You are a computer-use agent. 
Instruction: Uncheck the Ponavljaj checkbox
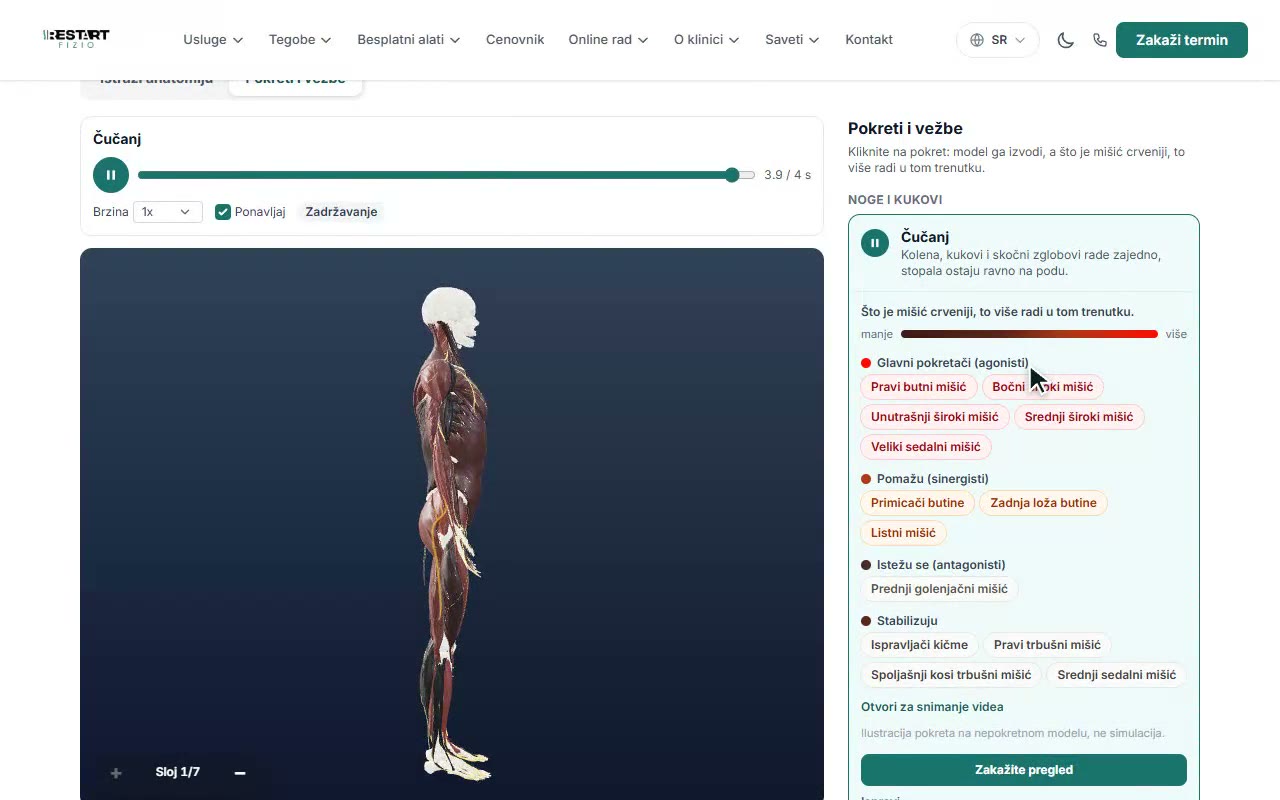click(x=223, y=212)
